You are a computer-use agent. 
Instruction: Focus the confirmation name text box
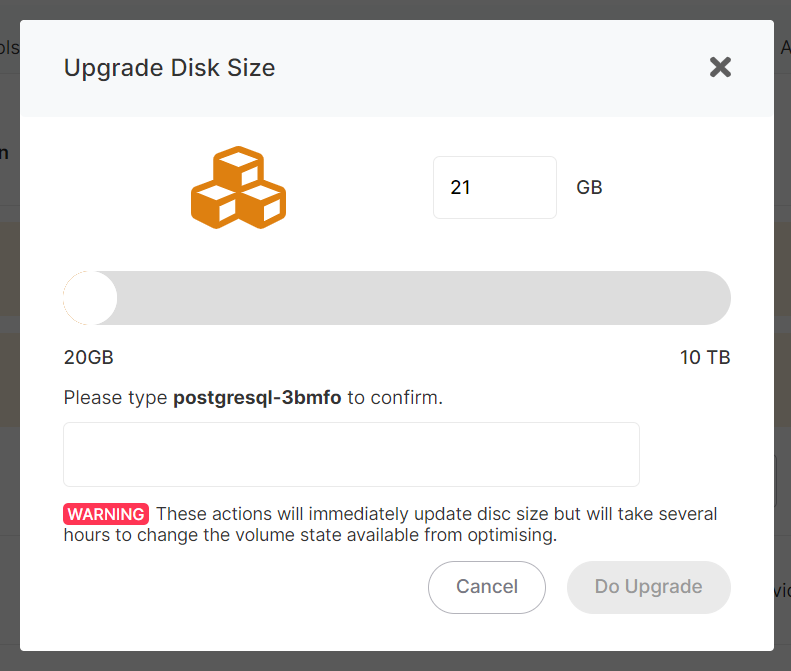point(351,454)
